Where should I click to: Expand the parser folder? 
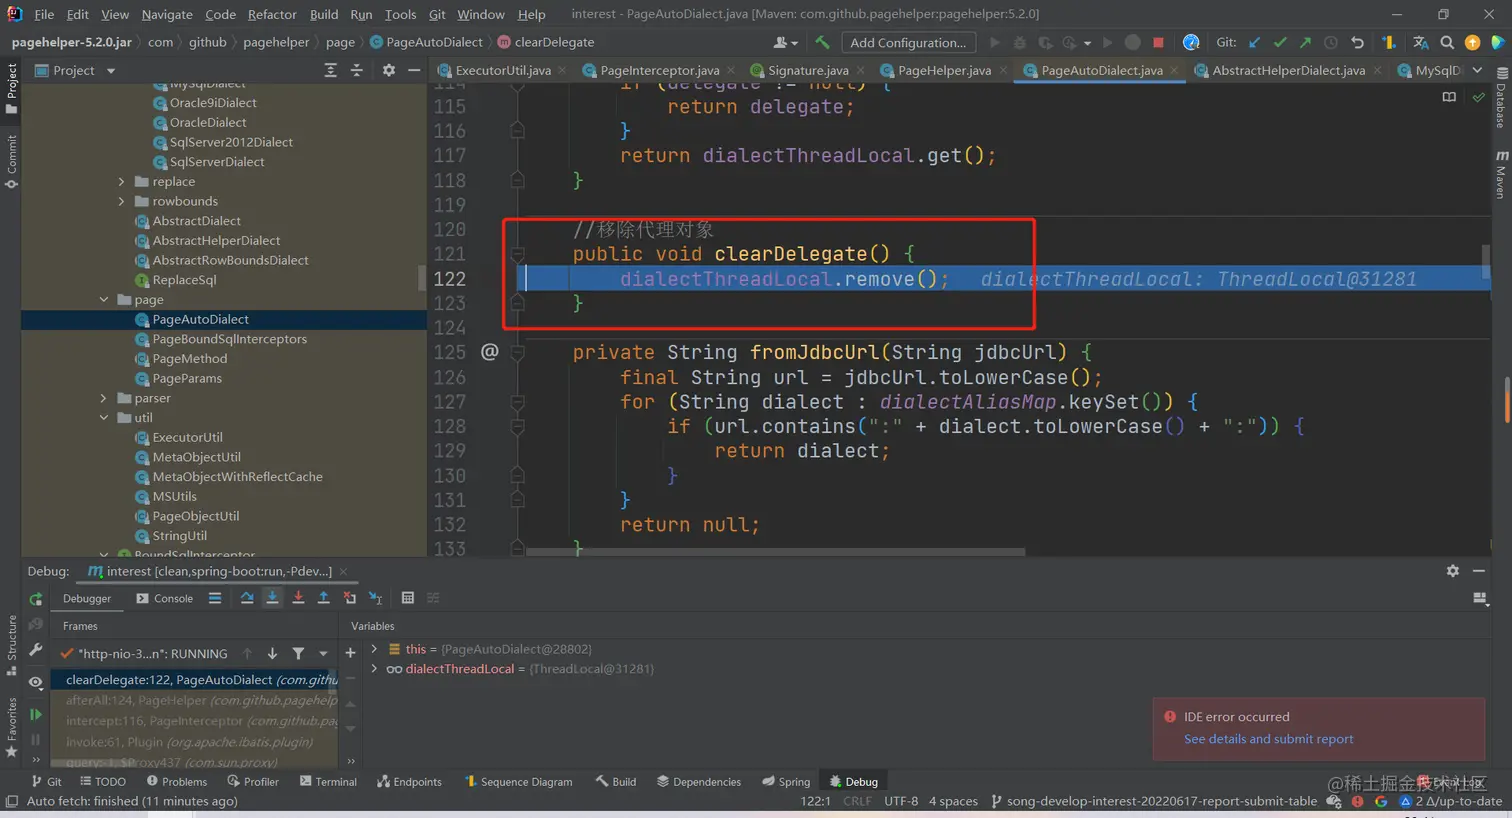(104, 398)
